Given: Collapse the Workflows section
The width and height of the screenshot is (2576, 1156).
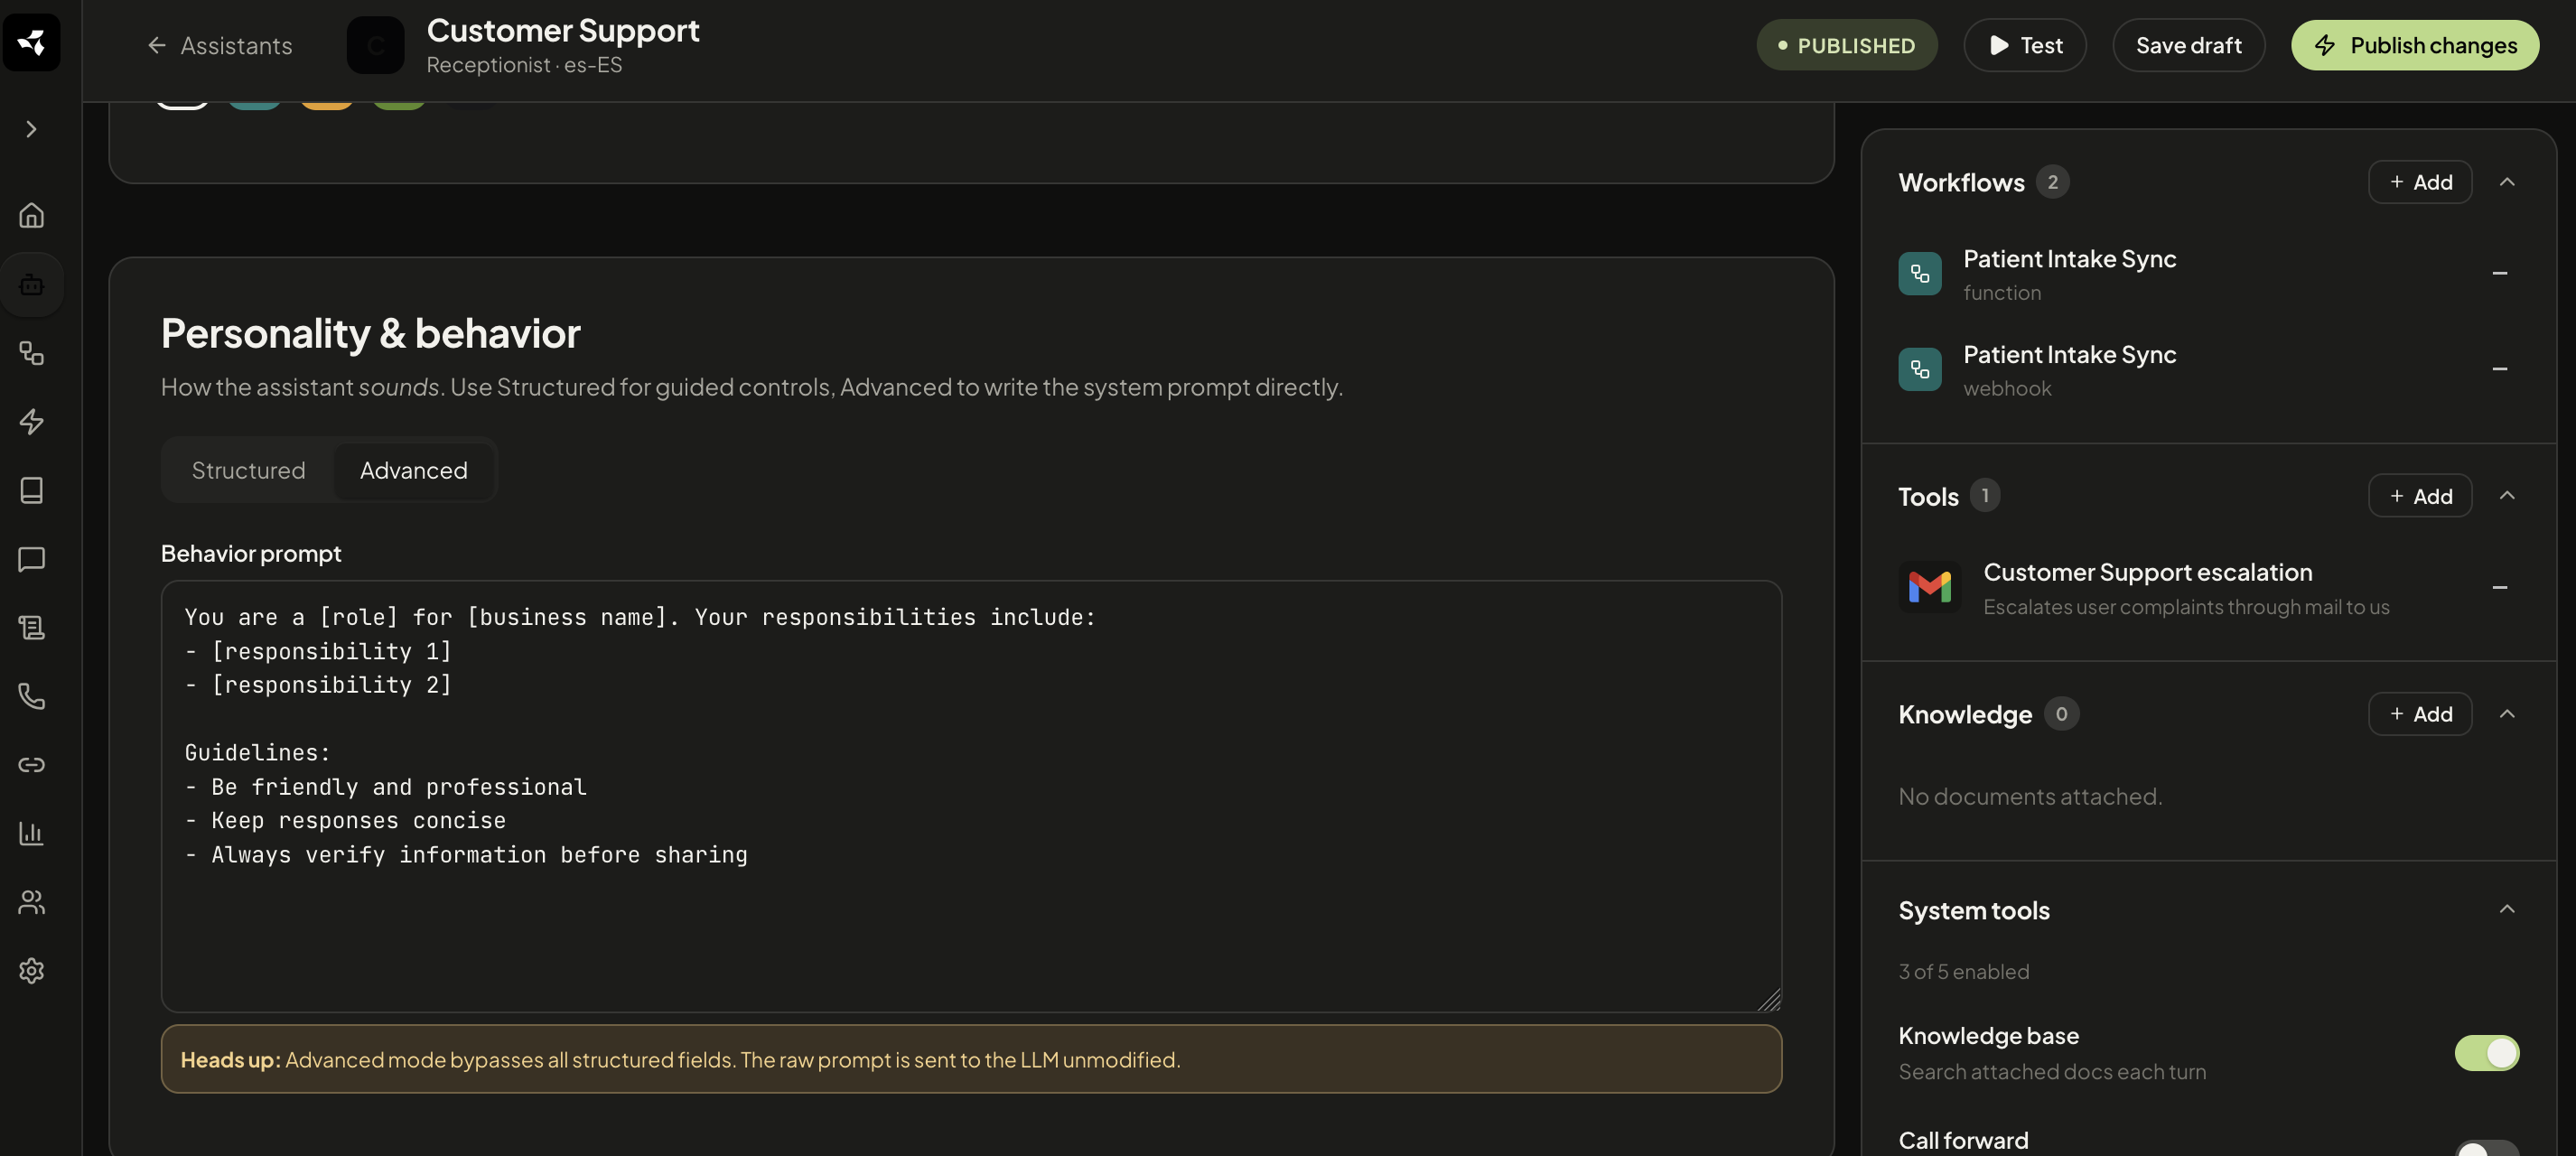Looking at the screenshot, I should click(2506, 182).
